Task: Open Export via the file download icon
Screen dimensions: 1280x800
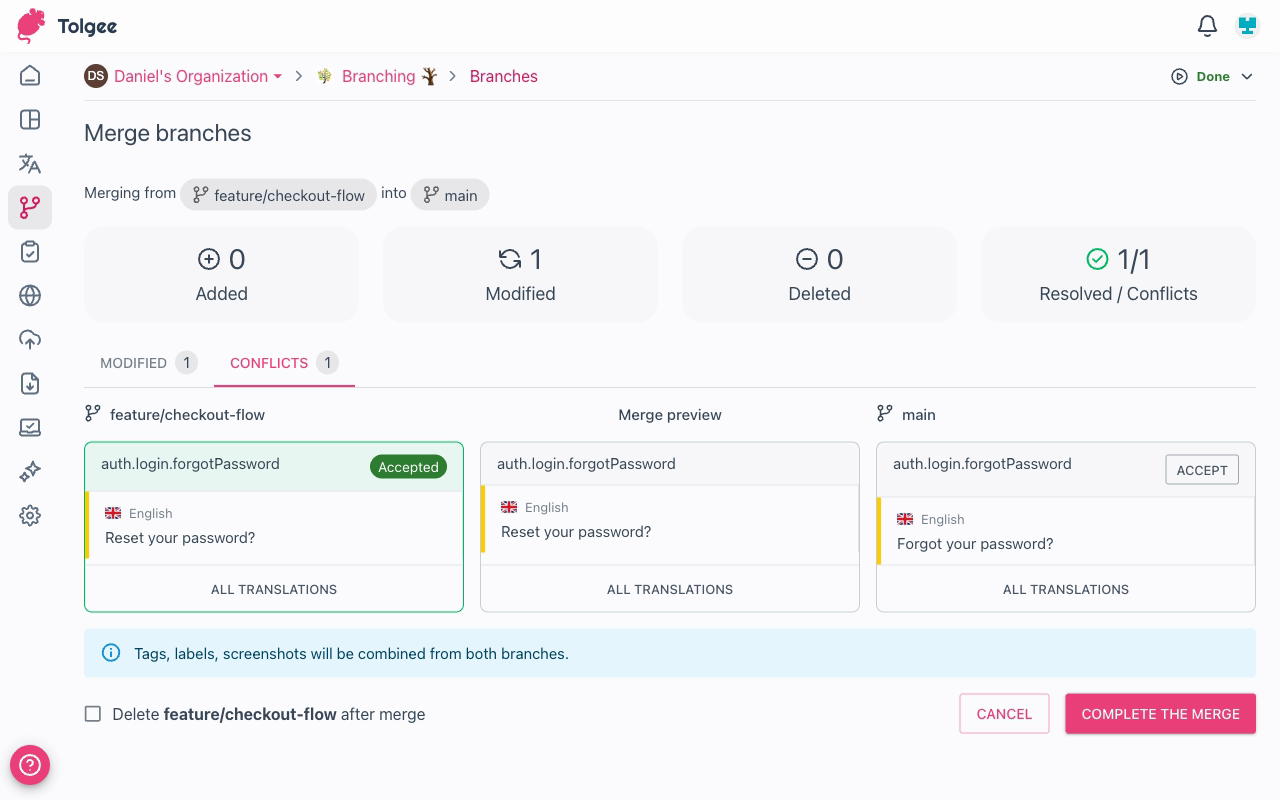Action: tap(29, 383)
